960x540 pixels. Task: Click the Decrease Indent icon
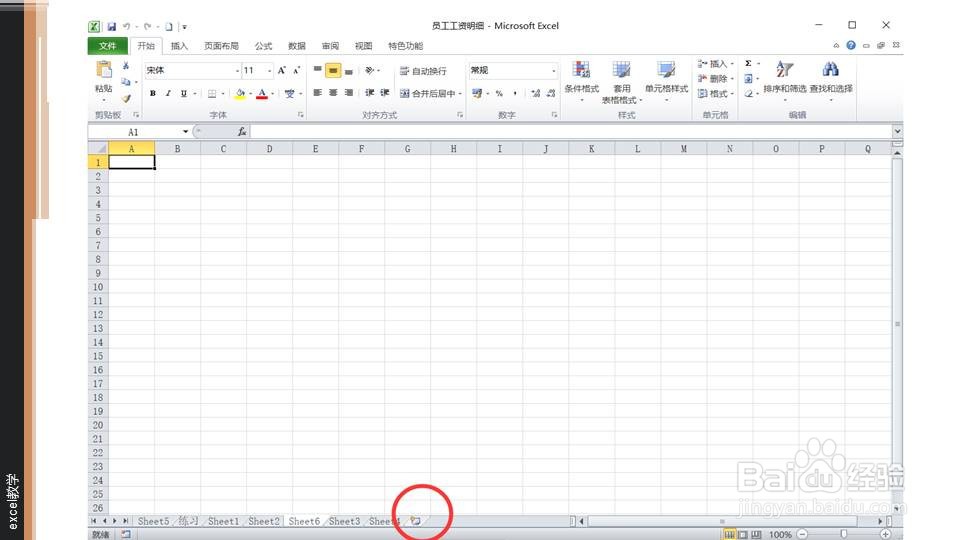point(369,93)
